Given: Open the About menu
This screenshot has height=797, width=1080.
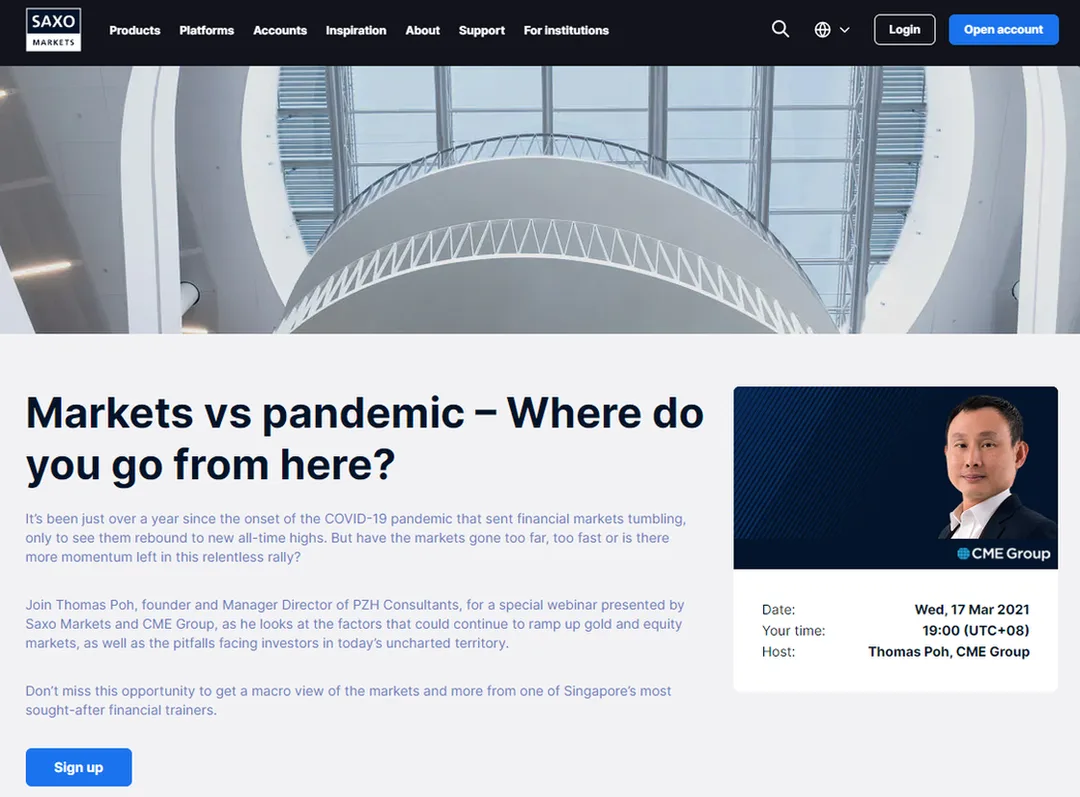Looking at the screenshot, I should (422, 30).
